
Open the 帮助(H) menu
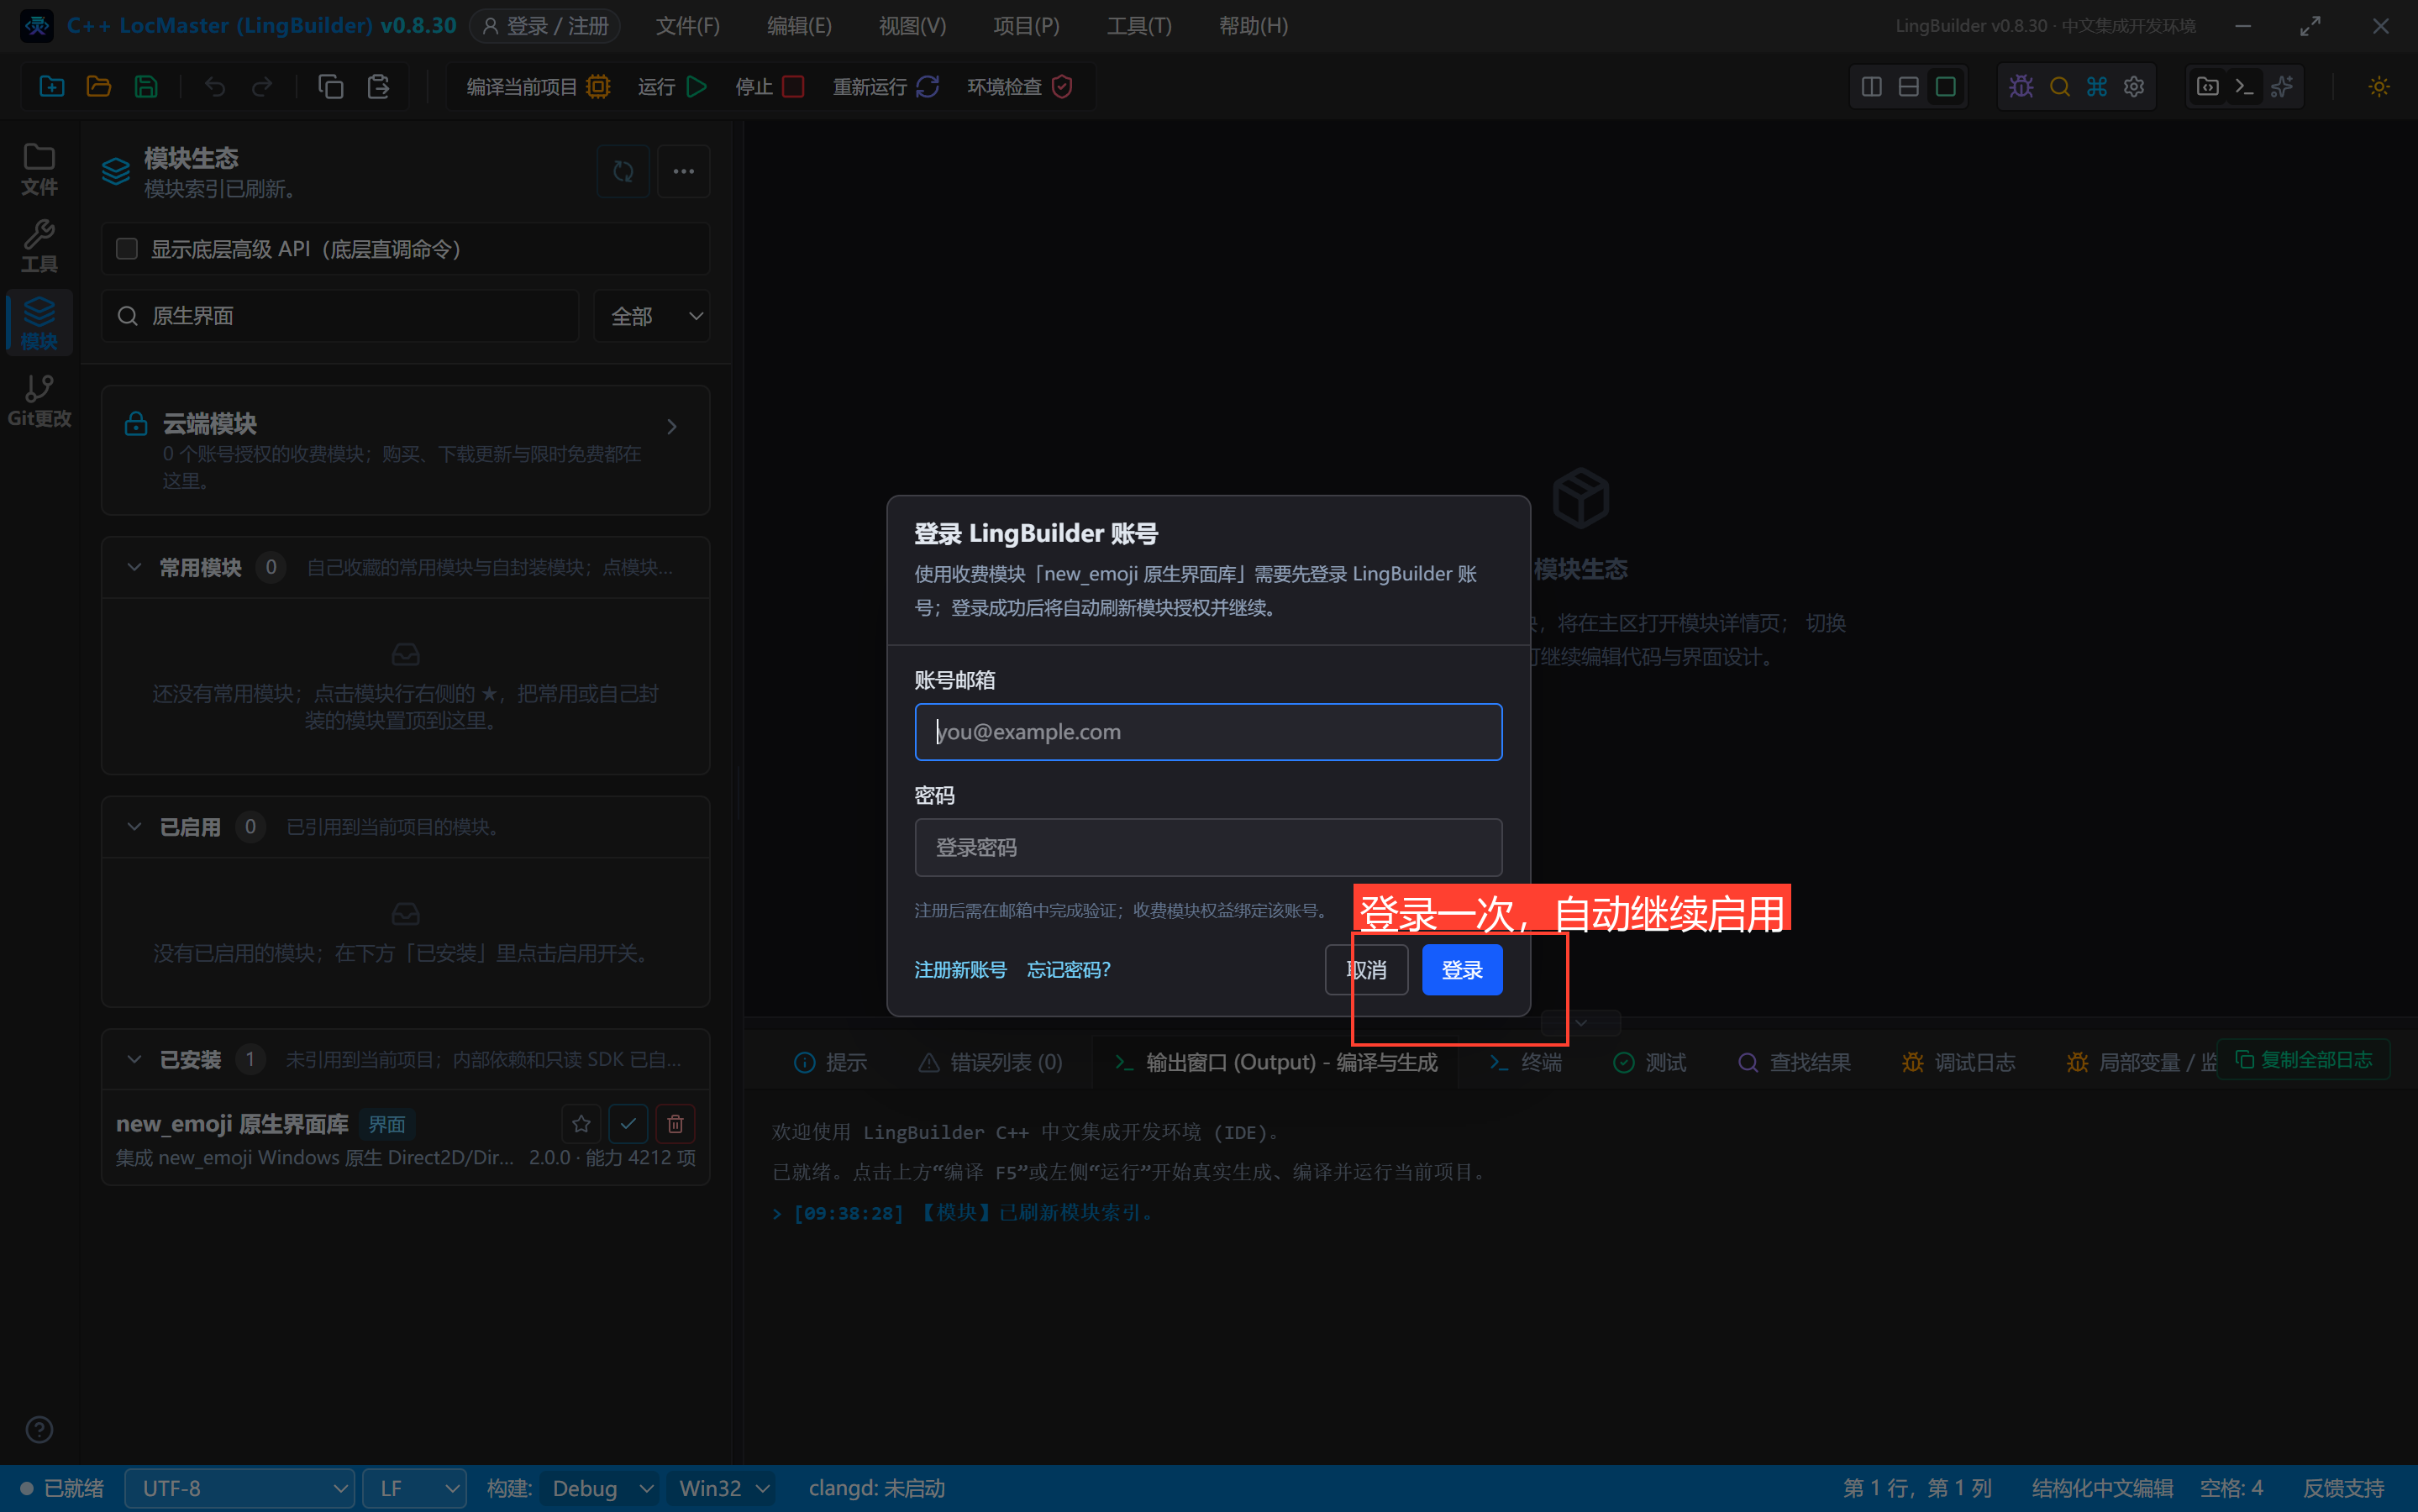tap(1253, 26)
